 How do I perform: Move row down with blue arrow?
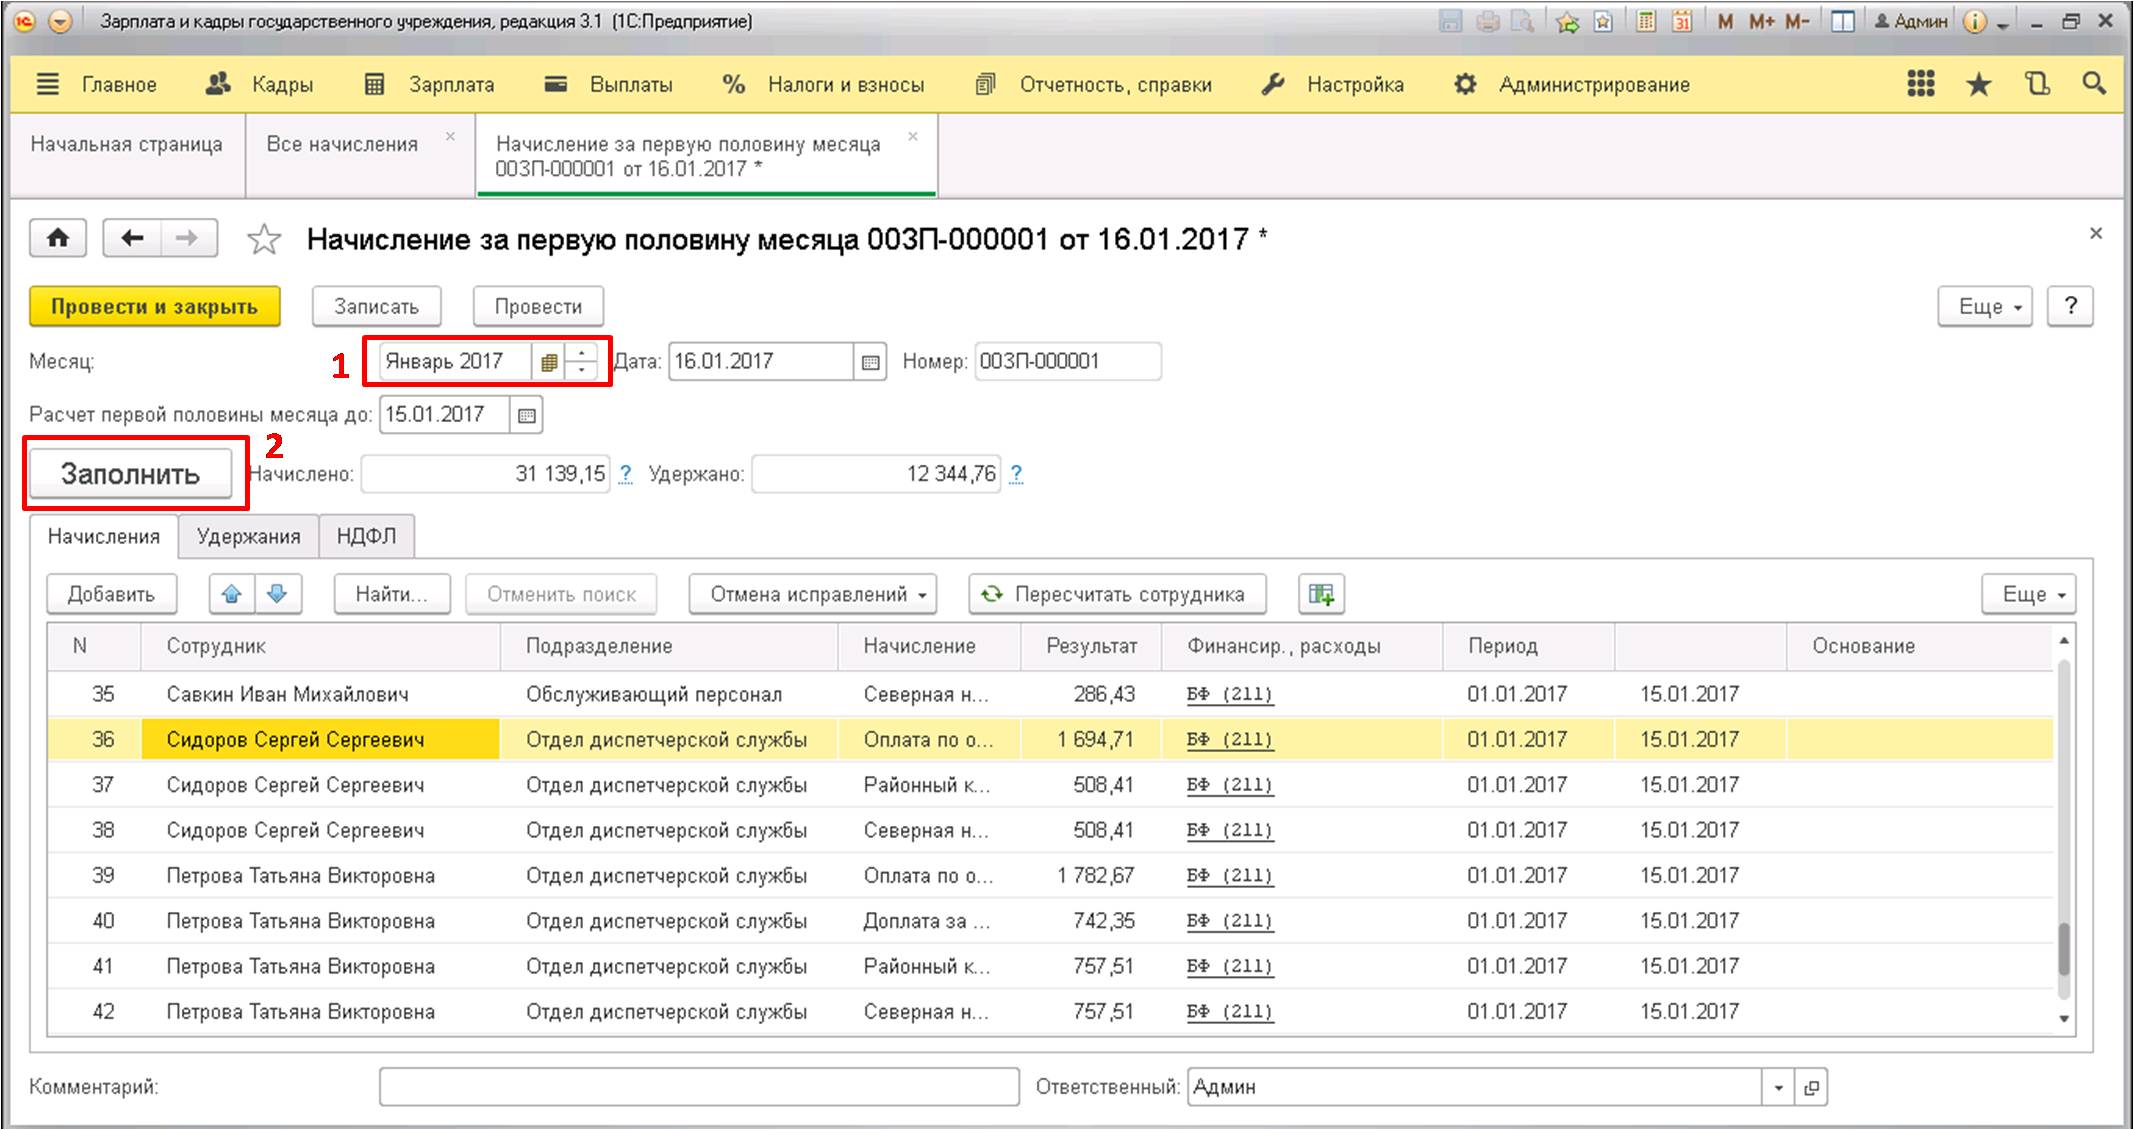(x=278, y=594)
